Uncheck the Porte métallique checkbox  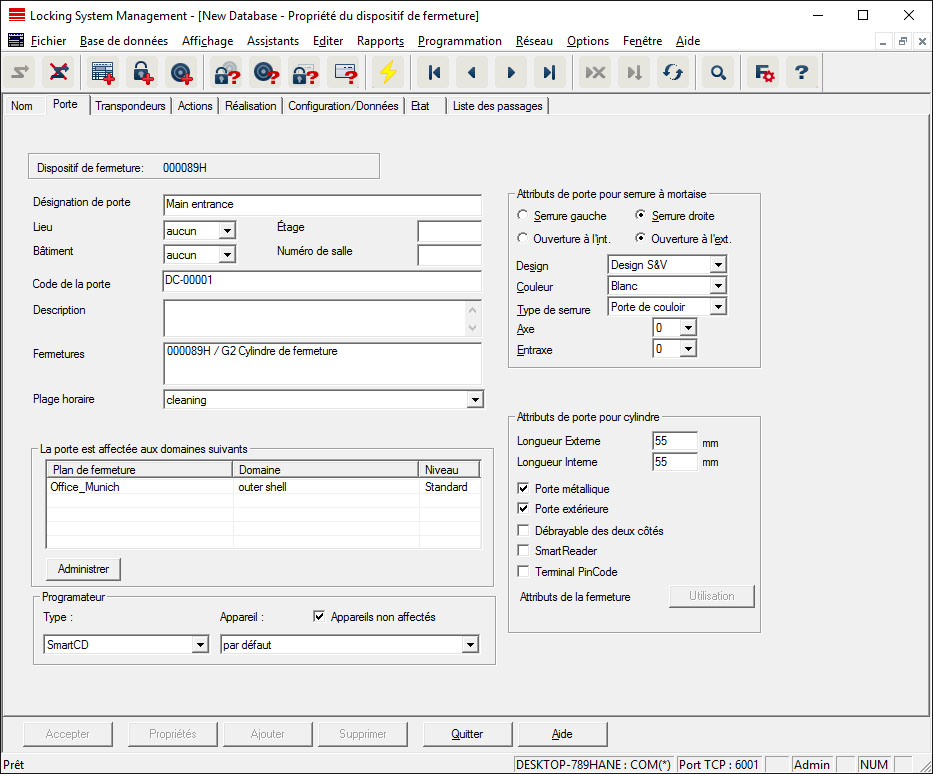pyautogui.click(x=524, y=489)
